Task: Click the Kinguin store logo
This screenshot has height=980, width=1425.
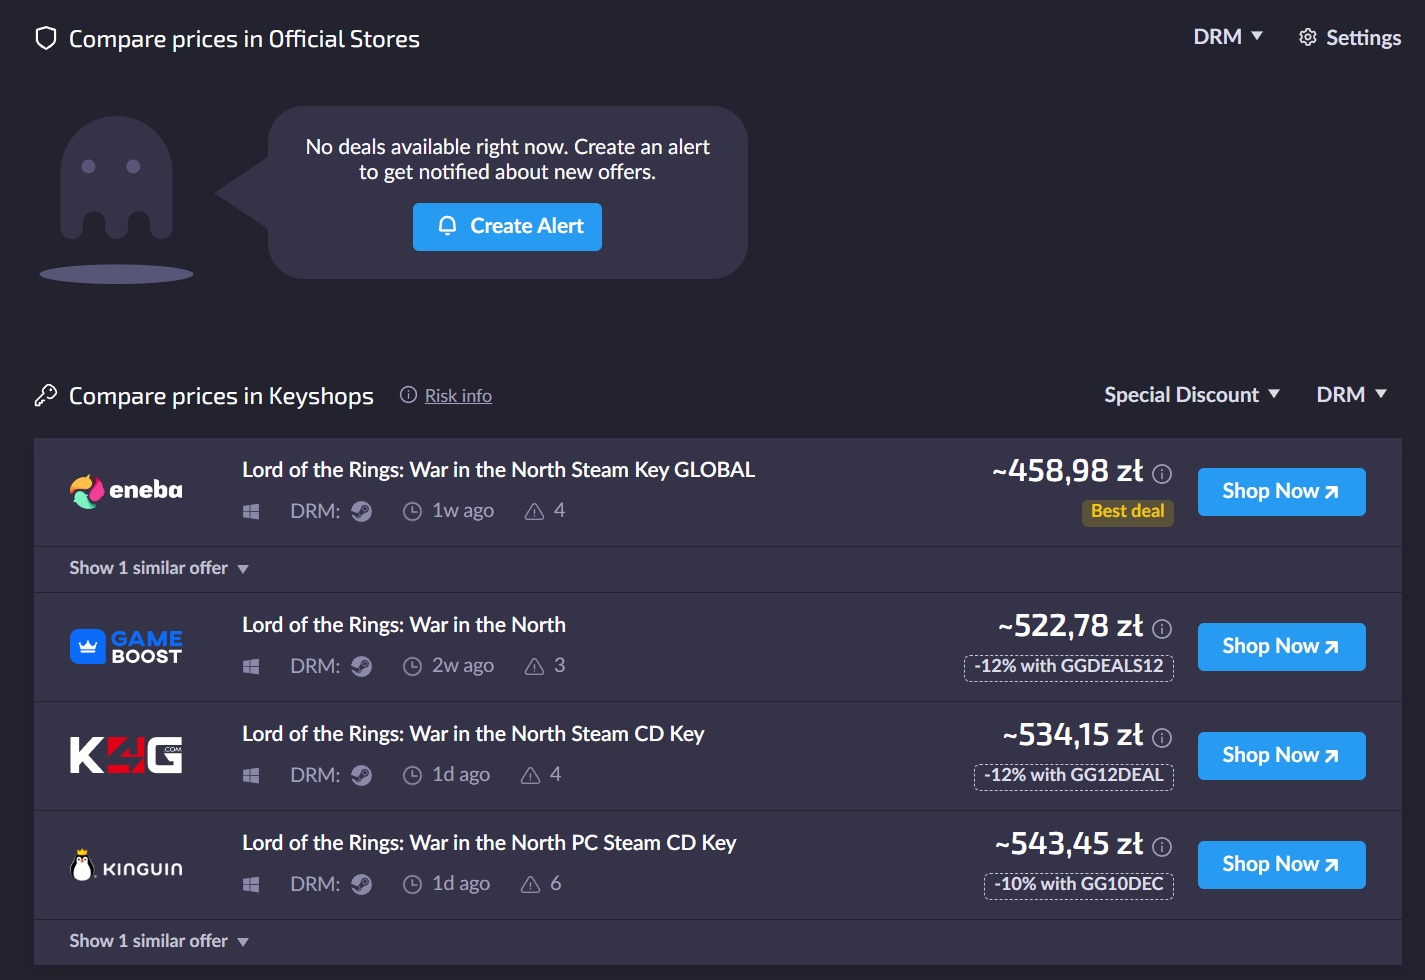Action: point(126,866)
